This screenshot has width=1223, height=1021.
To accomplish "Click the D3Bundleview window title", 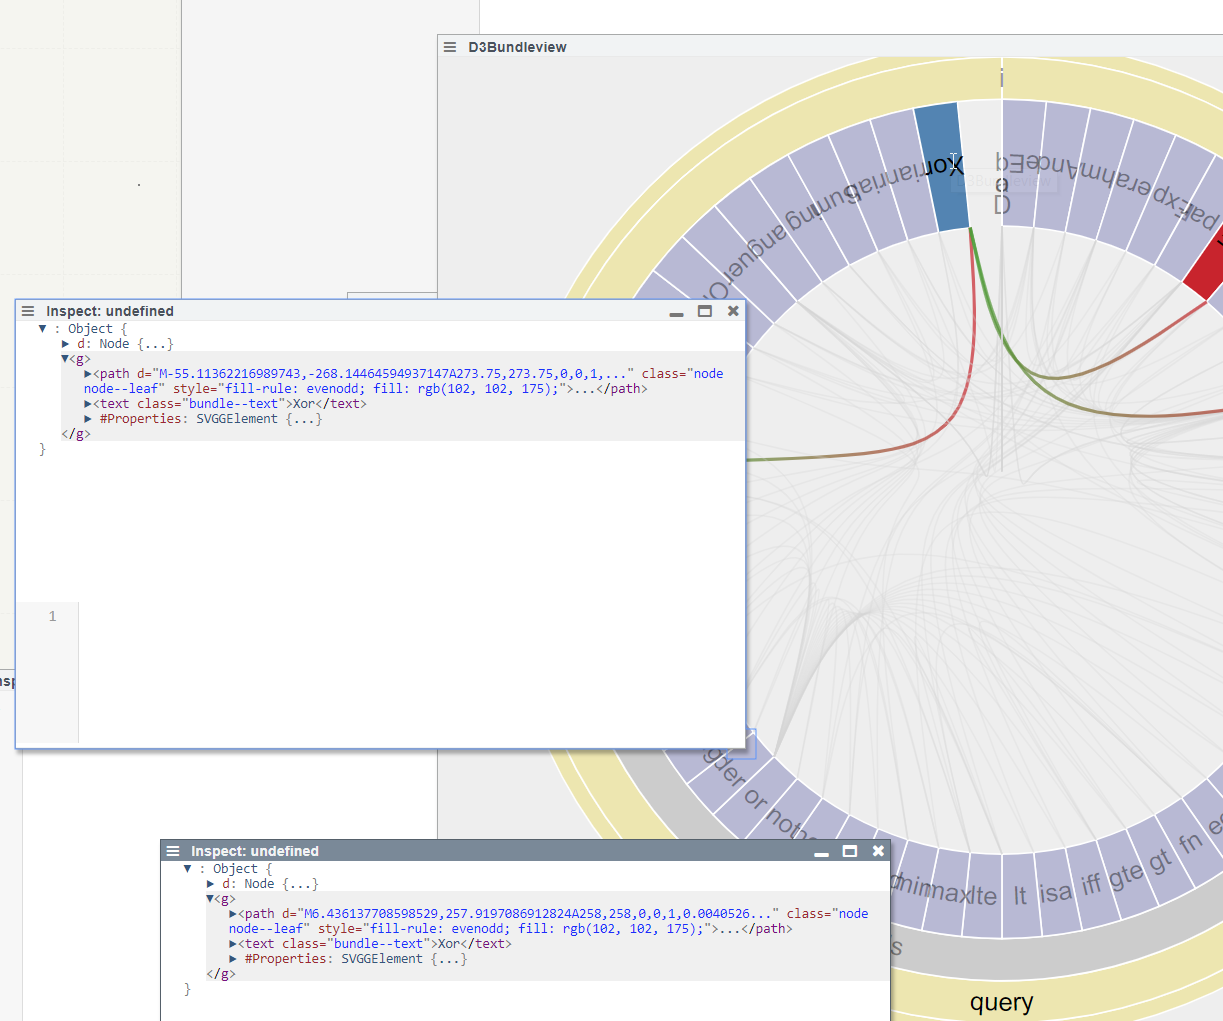I will (x=517, y=47).
